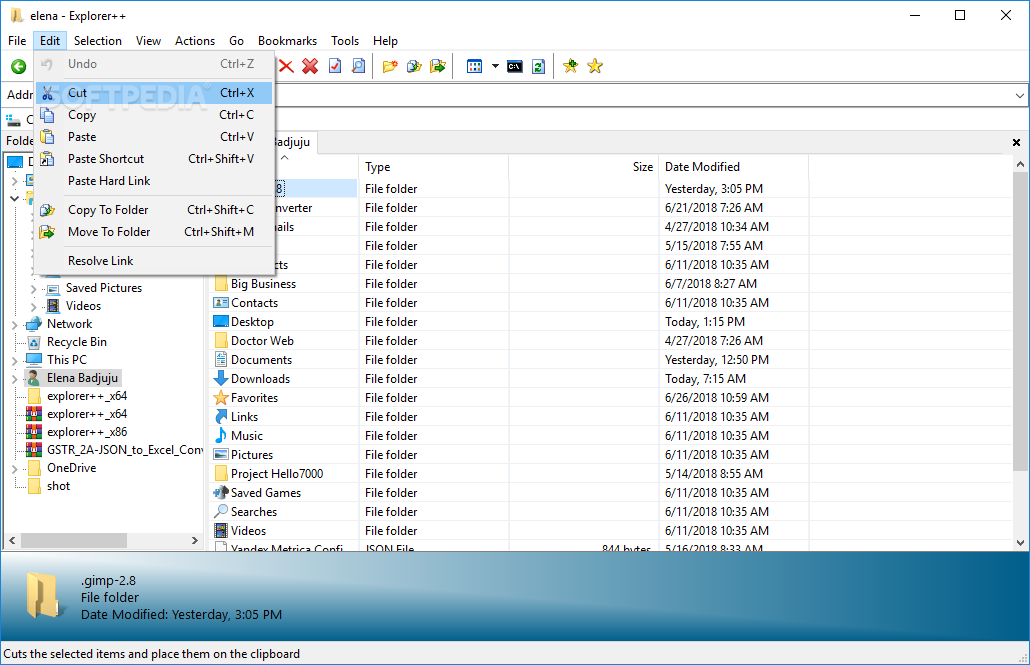Sort by the Size column header
1030x665 pixels.
pyautogui.click(x=583, y=167)
